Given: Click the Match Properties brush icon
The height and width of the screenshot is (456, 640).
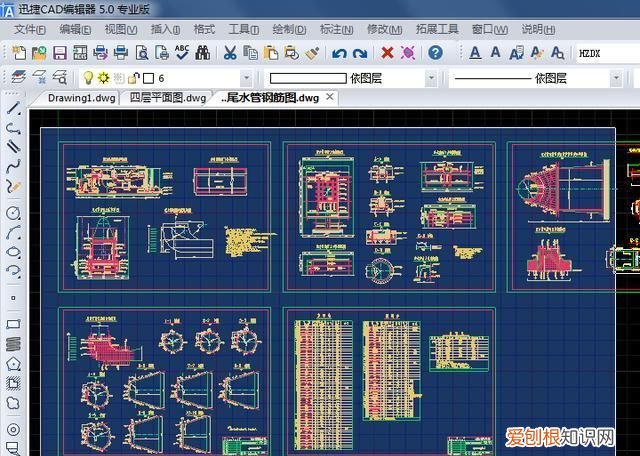Looking at the screenshot, I should (x=312, y=53).
